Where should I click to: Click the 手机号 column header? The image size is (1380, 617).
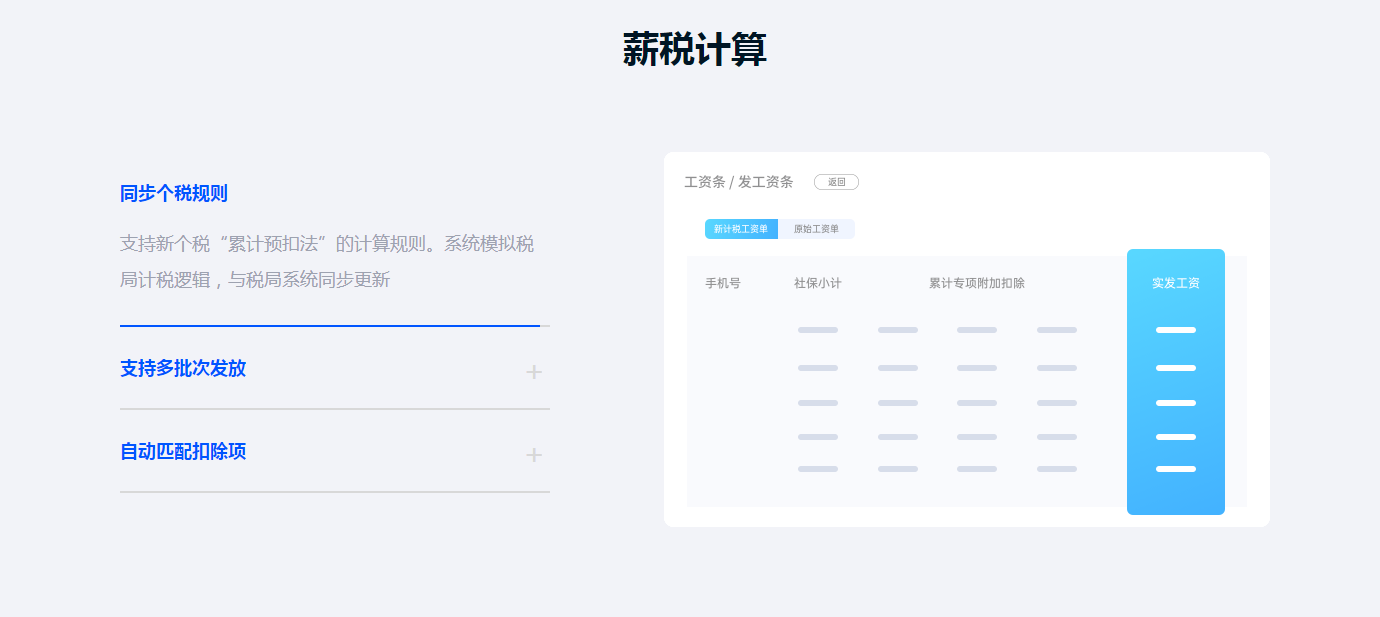(723, 284)
